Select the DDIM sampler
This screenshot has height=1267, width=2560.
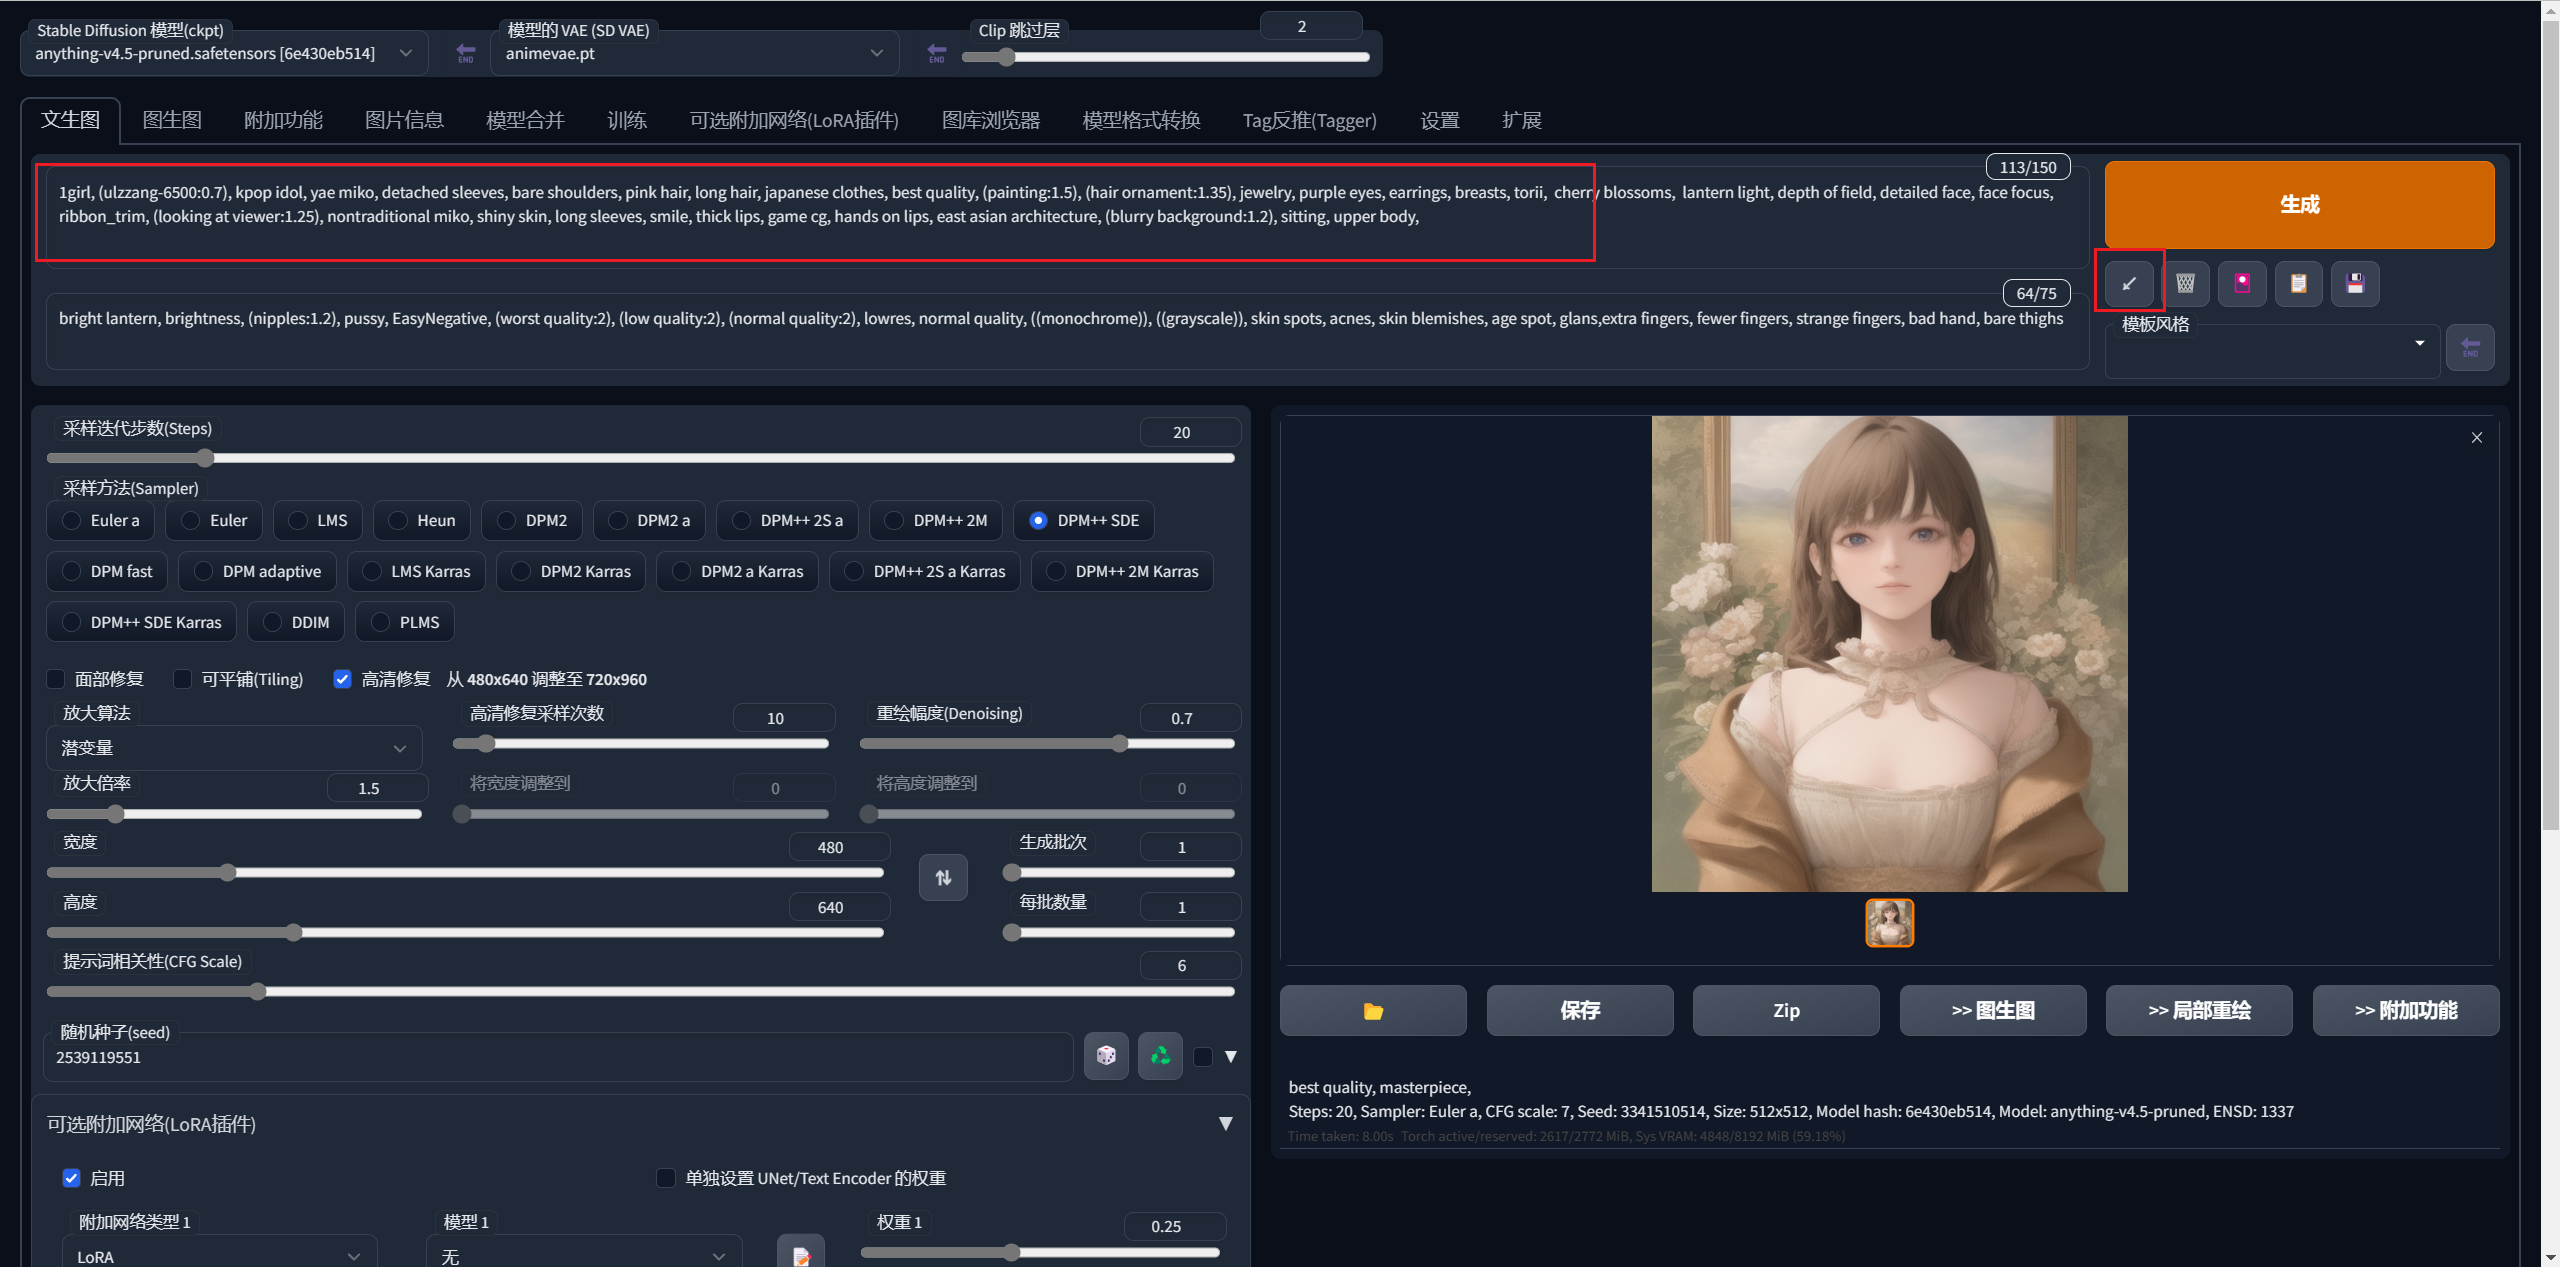tap(296, 623)
